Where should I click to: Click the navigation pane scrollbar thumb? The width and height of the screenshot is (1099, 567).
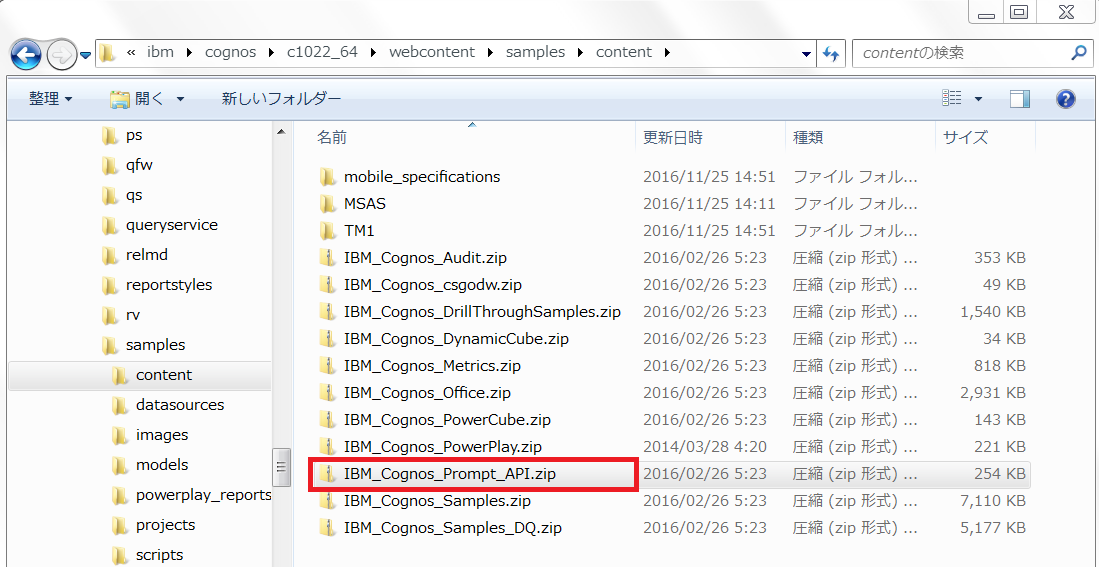pos(281,466)
